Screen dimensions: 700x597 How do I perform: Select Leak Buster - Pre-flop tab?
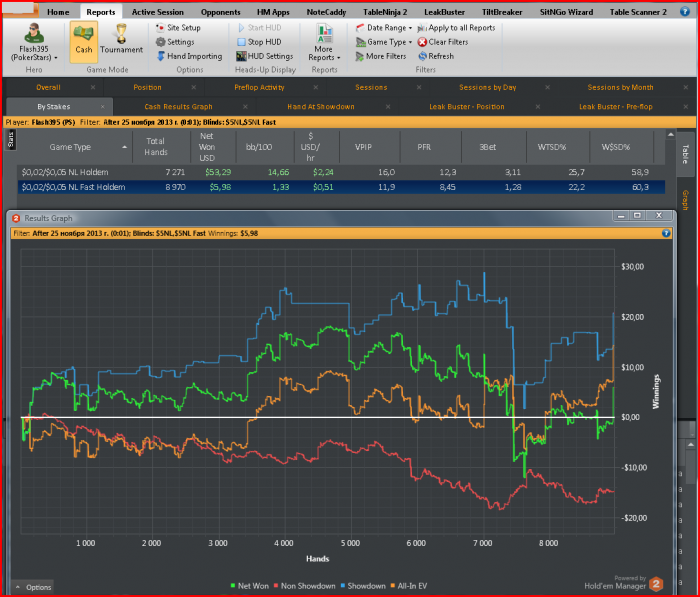[616, 107]
